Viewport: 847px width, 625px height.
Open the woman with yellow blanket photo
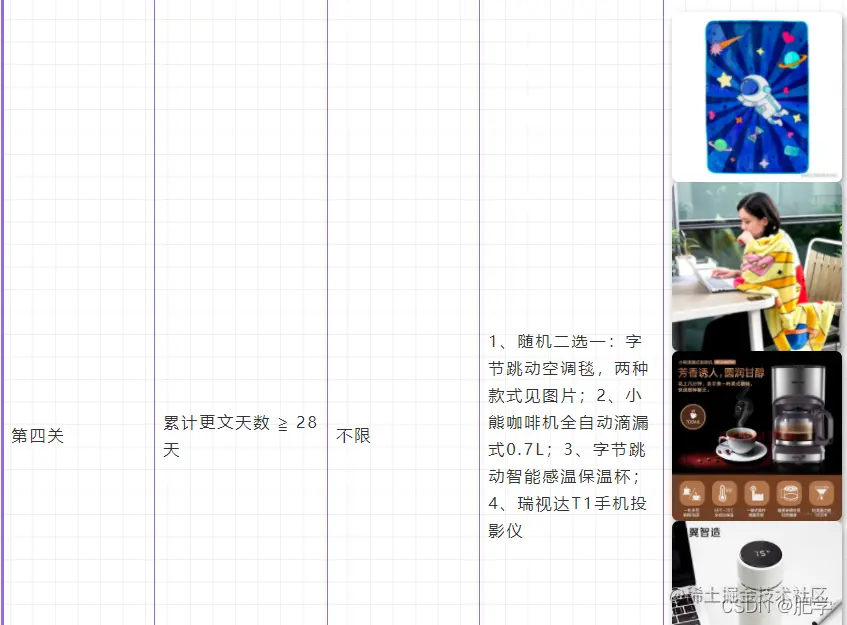pos(757,266)
